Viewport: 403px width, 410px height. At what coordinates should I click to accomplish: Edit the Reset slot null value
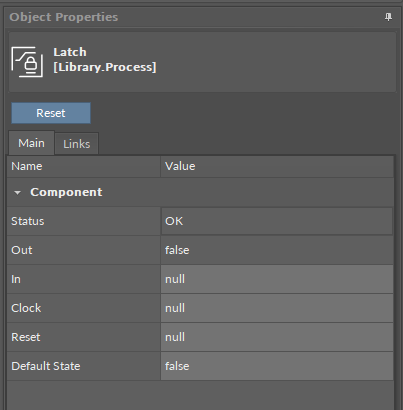click(x=277, y=337)
